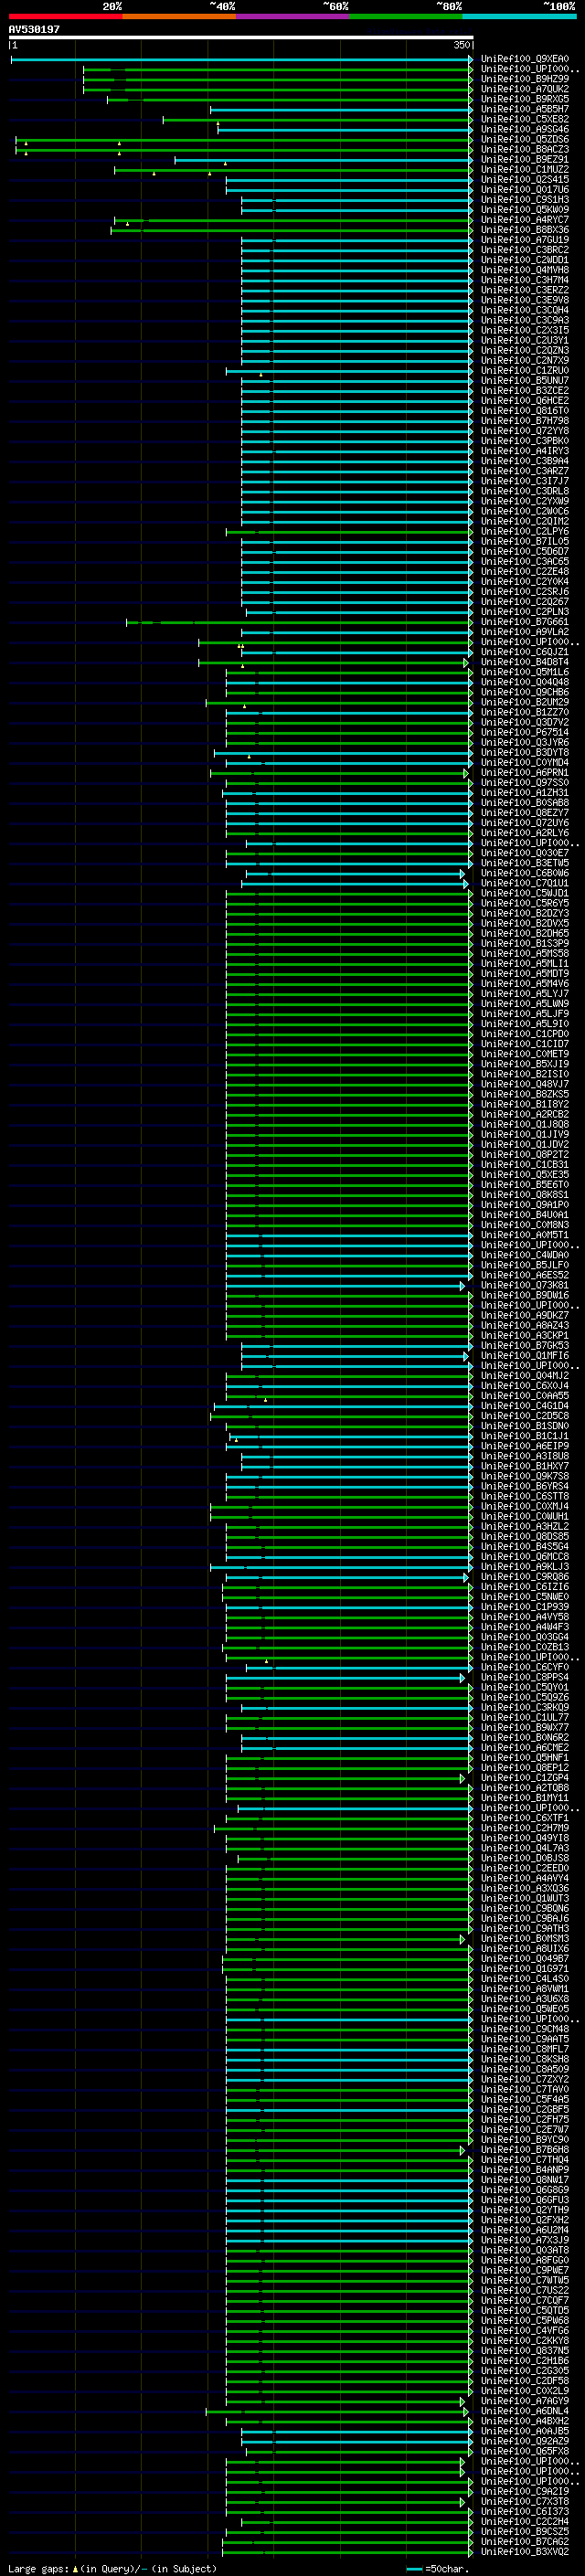Select the label UniRef100_C2PLN3
This screenshot has height=2576, width=585.
click(525, 612)
